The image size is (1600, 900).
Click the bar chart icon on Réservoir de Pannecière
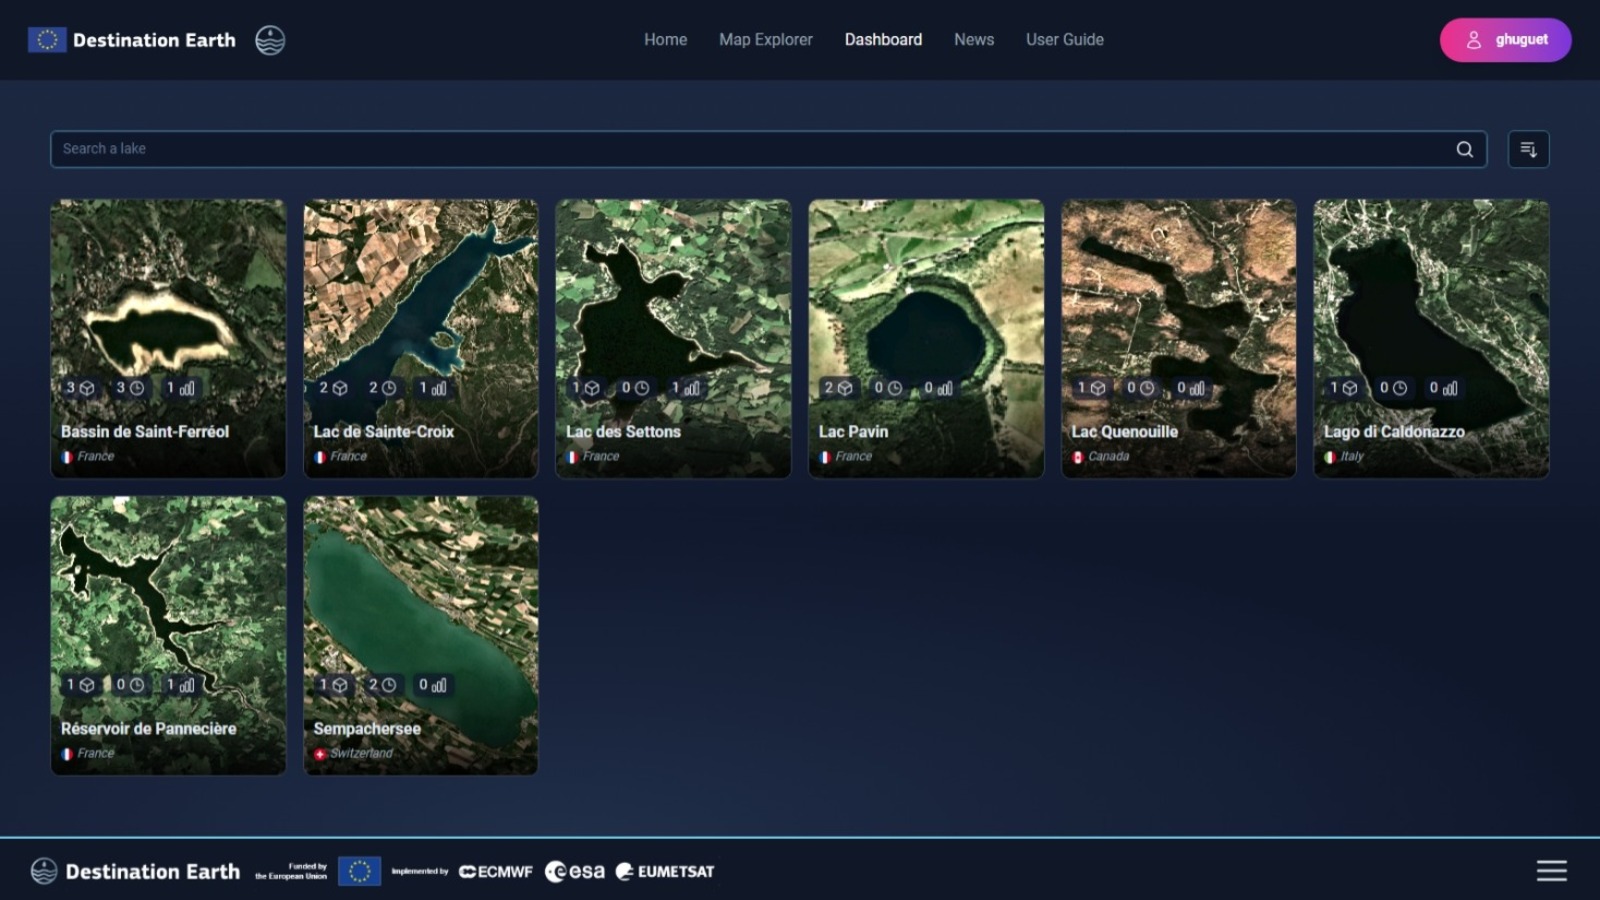pos(187,685)
